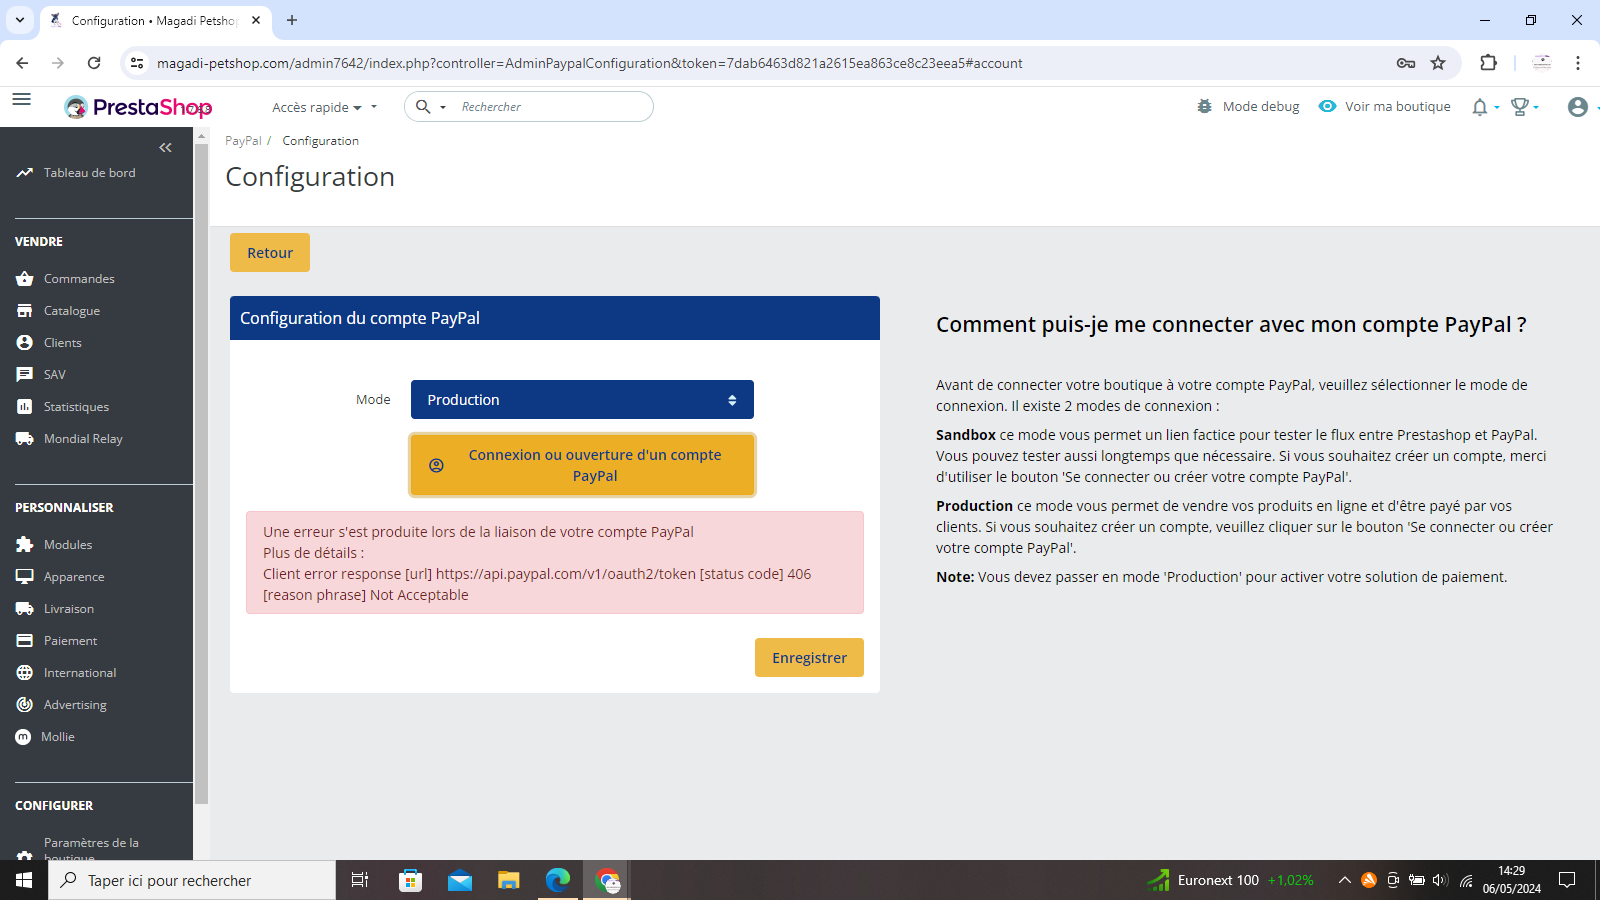
Task: Open the browser tab list chevron
Action: click(20, 20)
